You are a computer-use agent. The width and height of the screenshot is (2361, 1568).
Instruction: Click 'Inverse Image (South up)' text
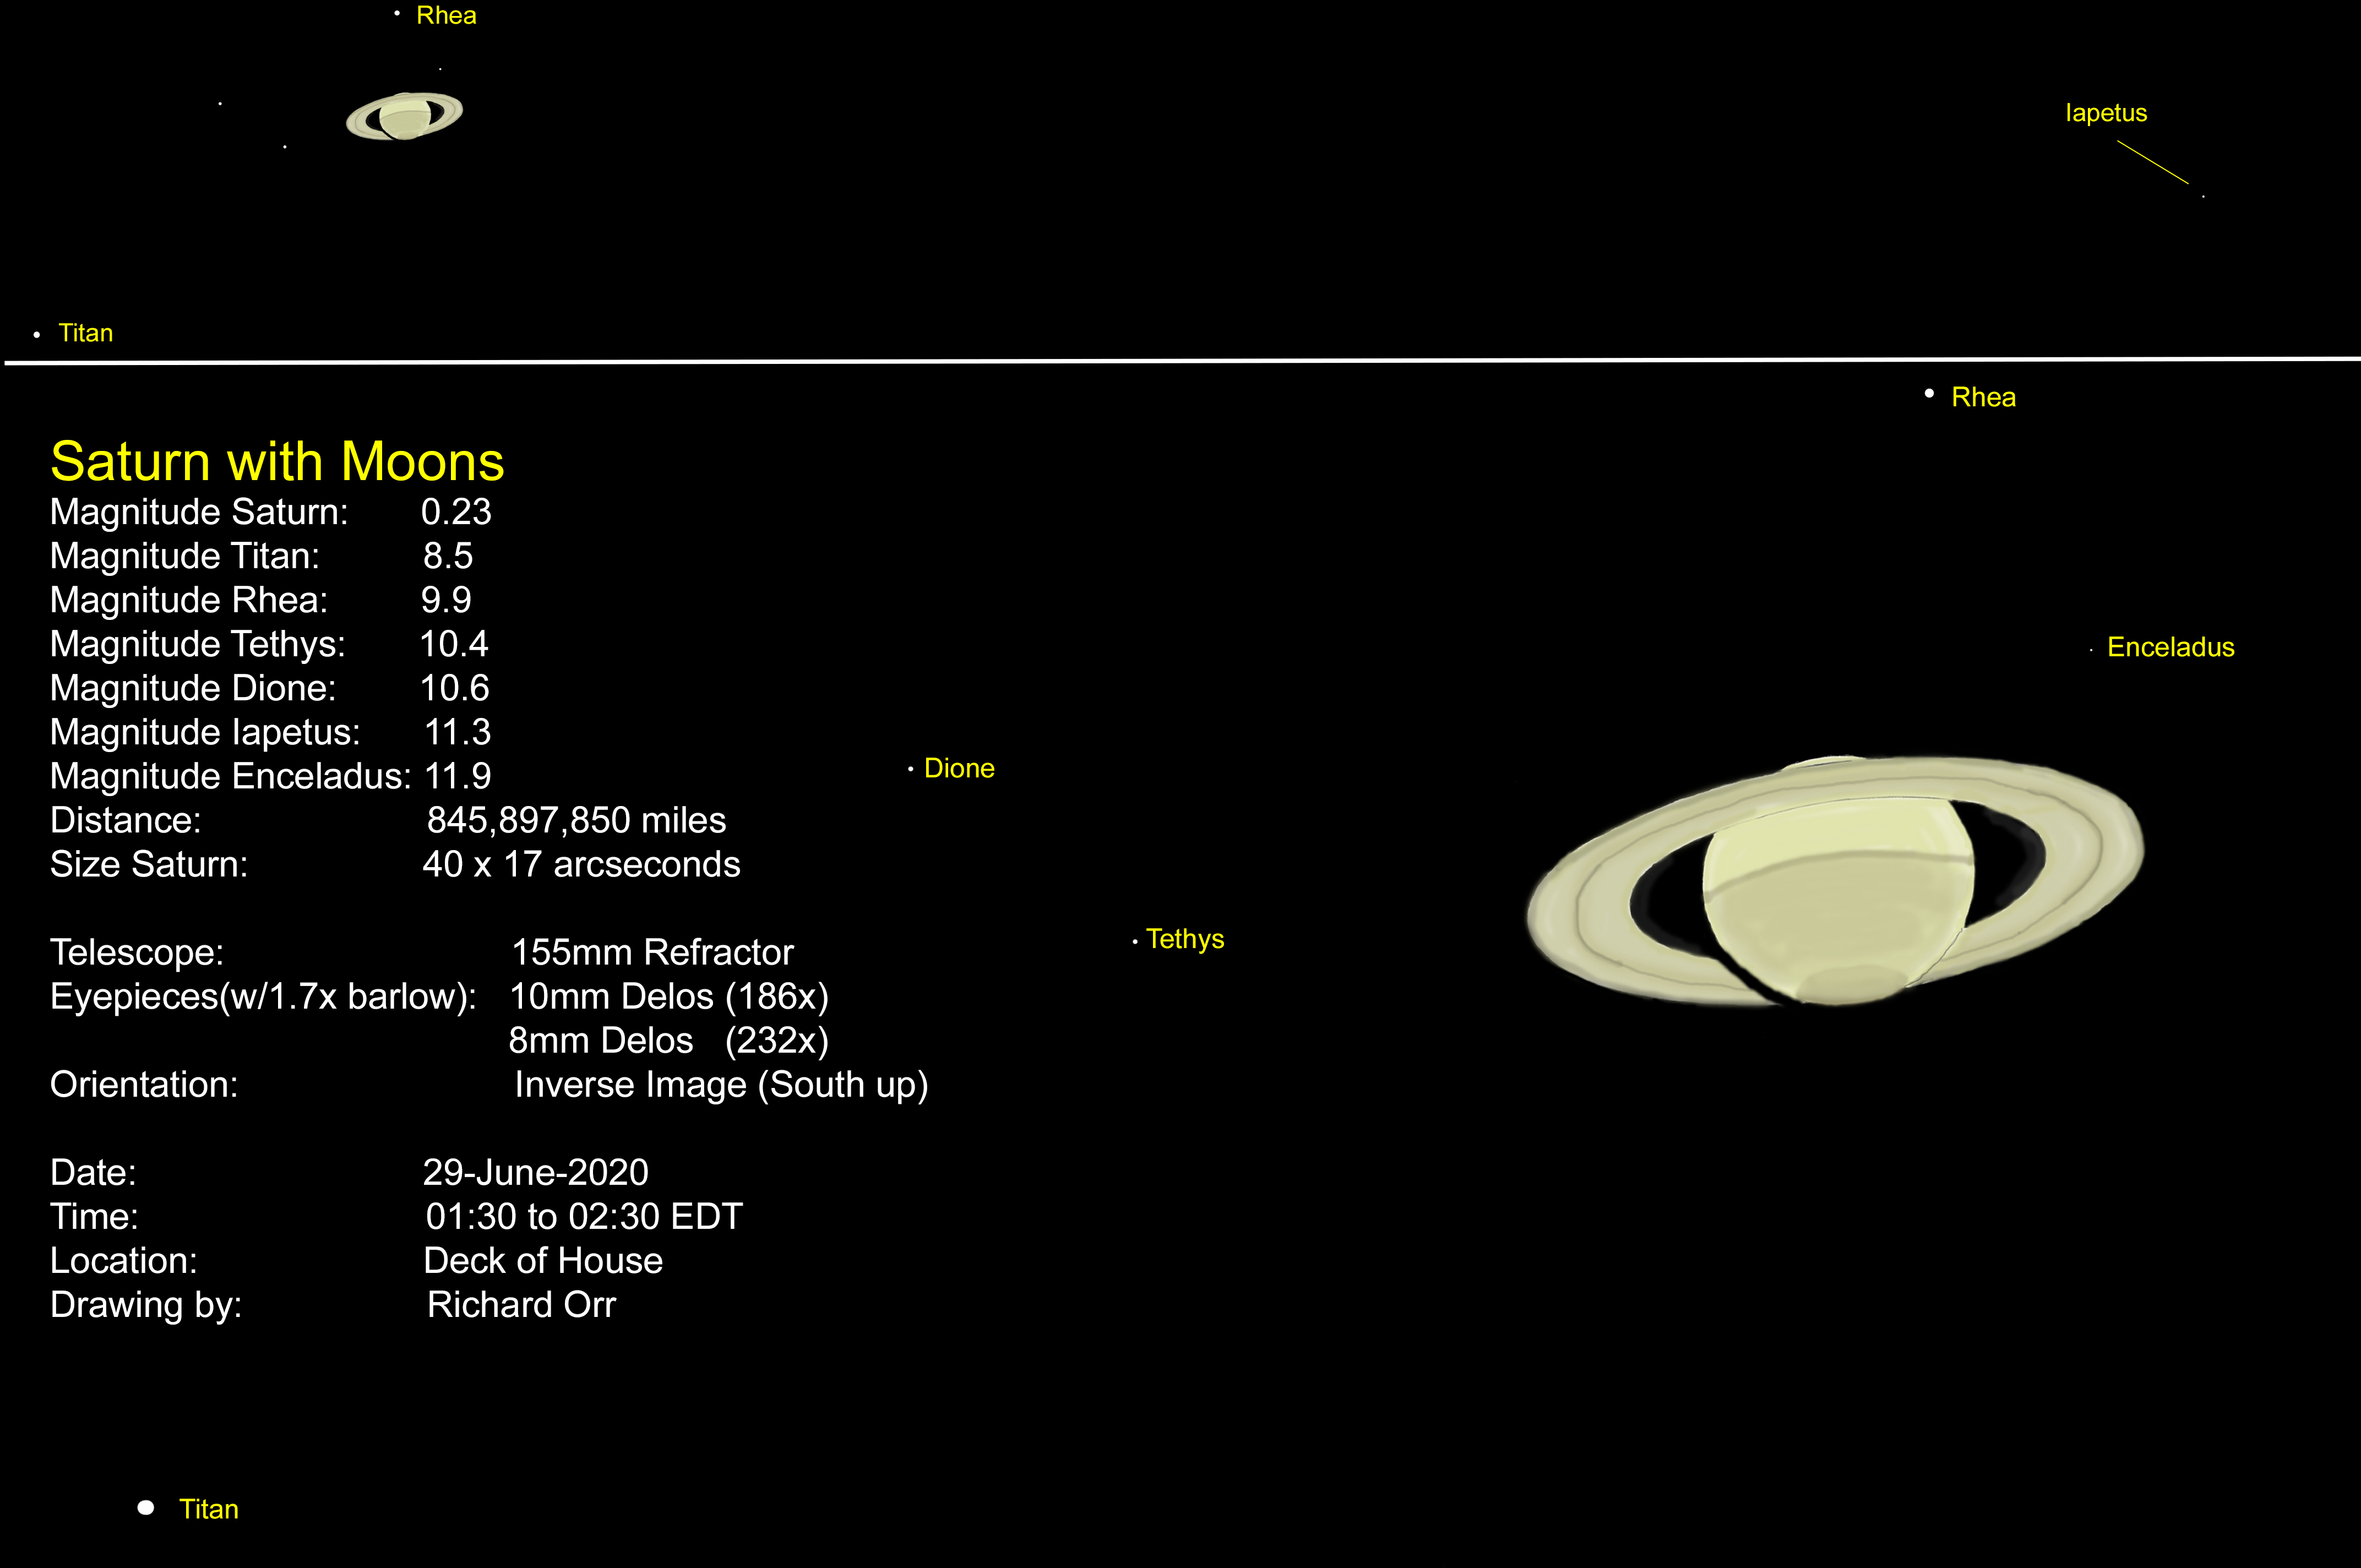[721, 1084]
